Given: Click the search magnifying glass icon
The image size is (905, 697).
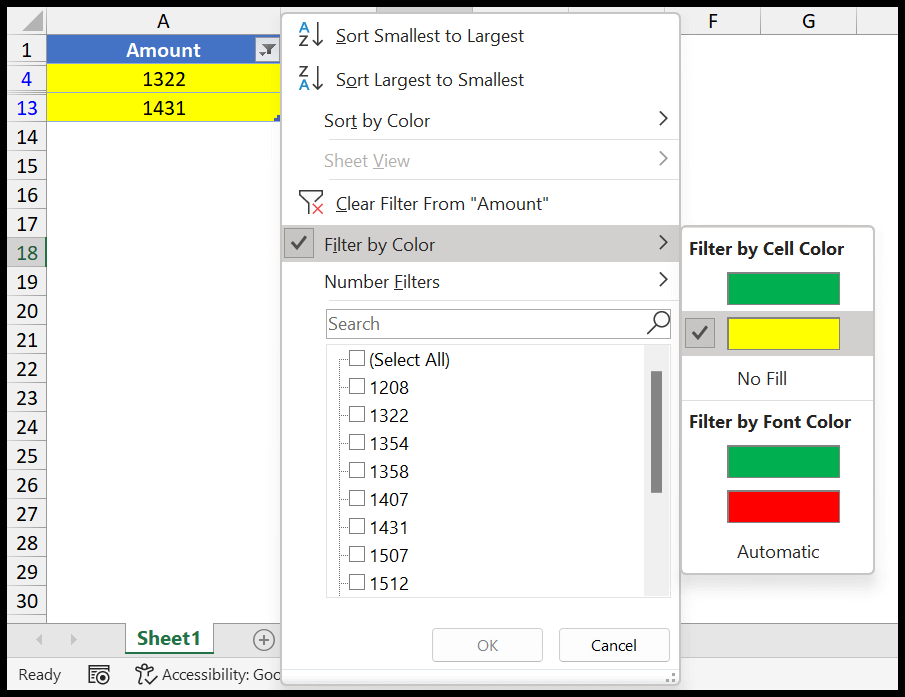Looking at the screenshot, I should pyautogui.click(x=658, y=323).
